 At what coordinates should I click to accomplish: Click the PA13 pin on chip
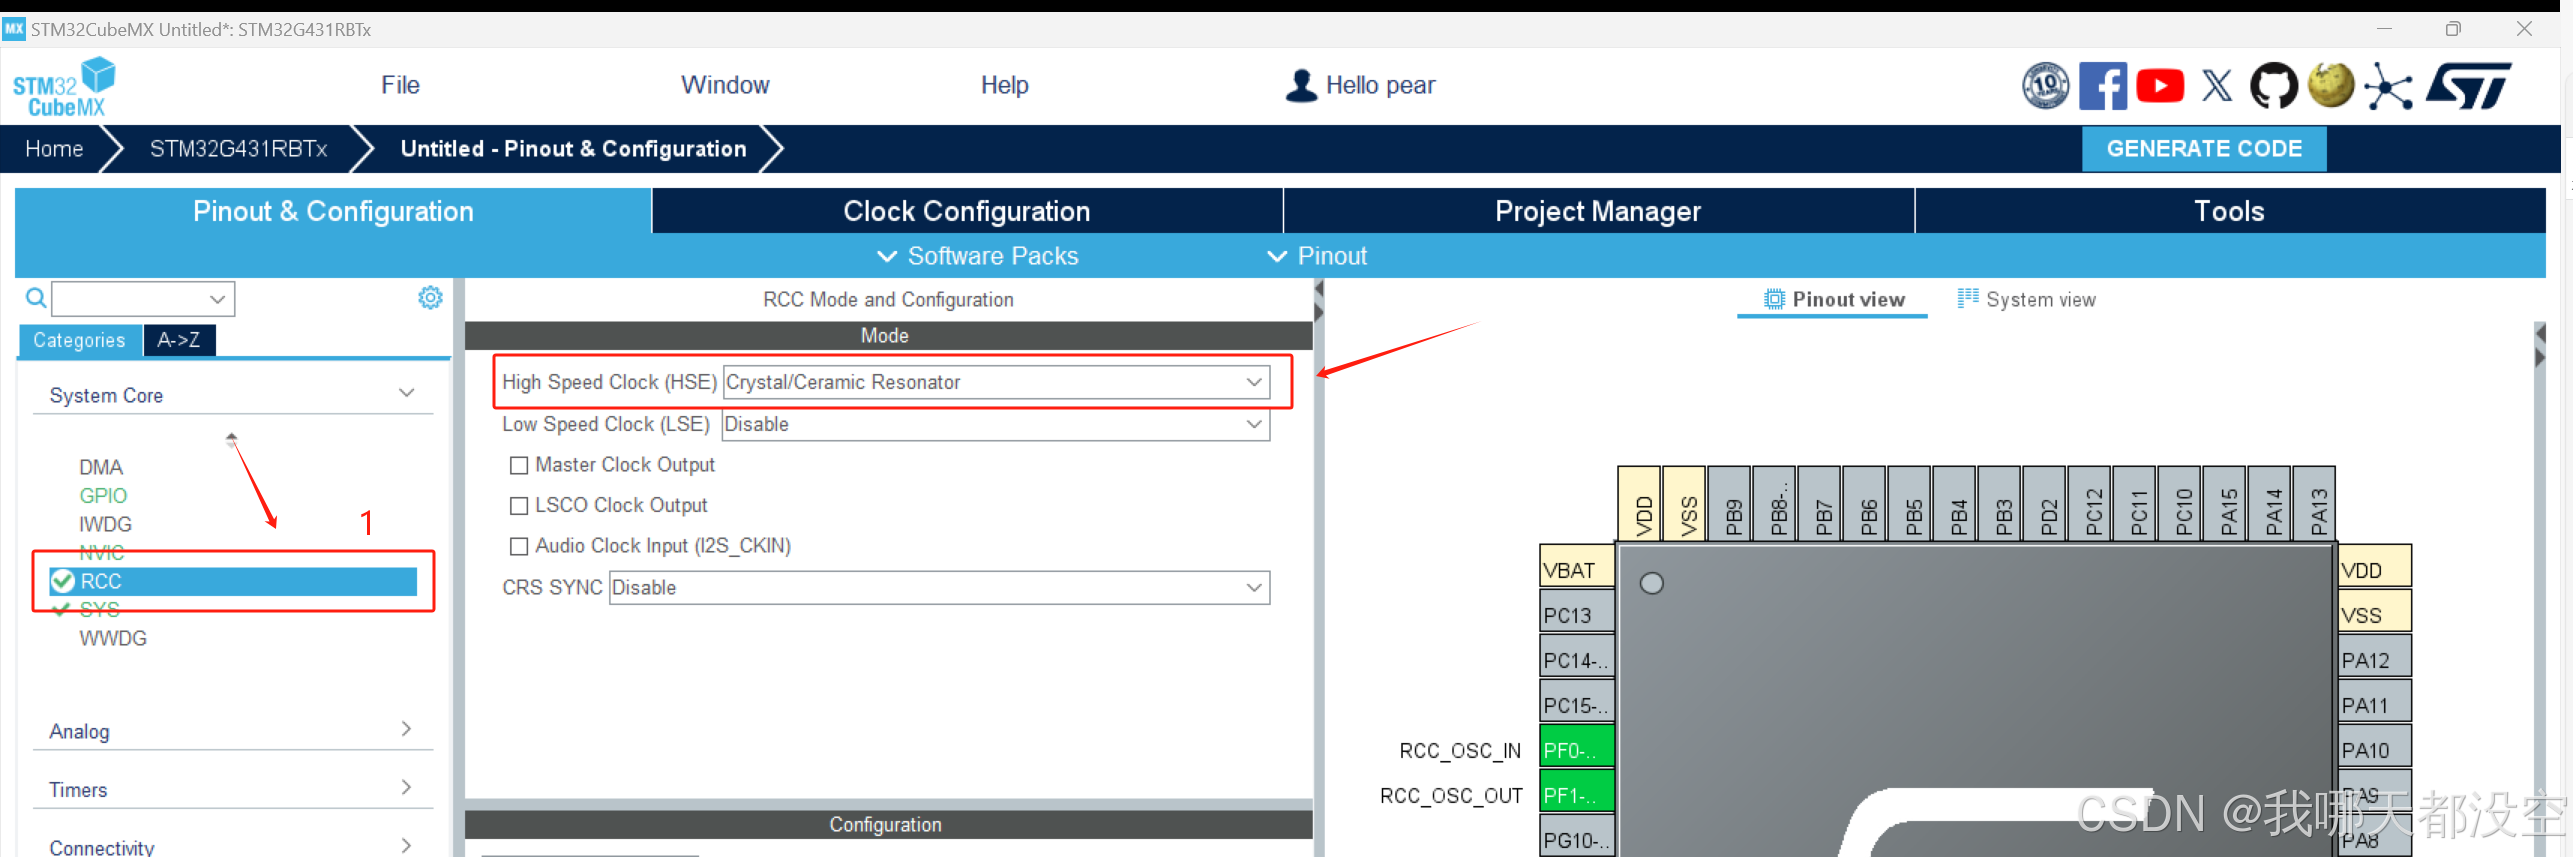pyautogui.click(x=2316, y=504)
